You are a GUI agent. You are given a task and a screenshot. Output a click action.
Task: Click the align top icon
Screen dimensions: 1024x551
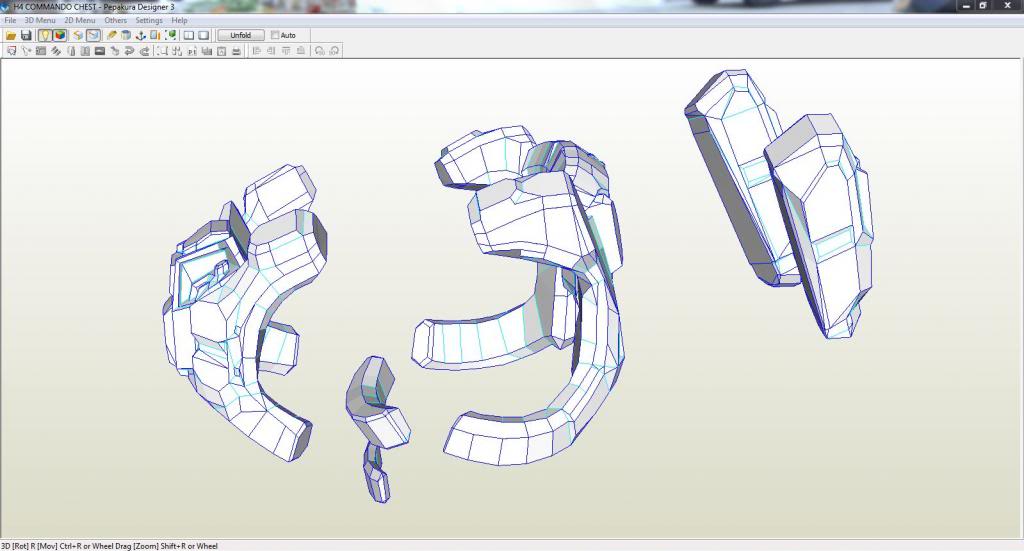(x=286, y=51)
